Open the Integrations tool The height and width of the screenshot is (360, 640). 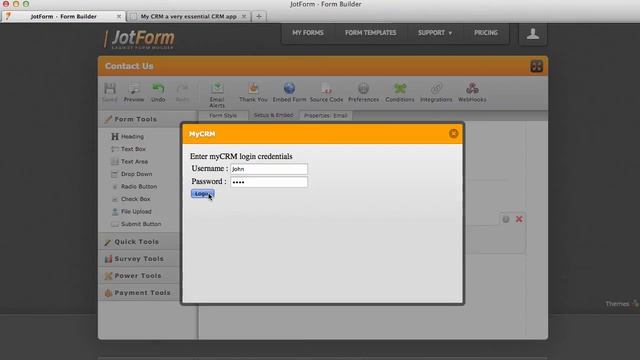(436, 92)
